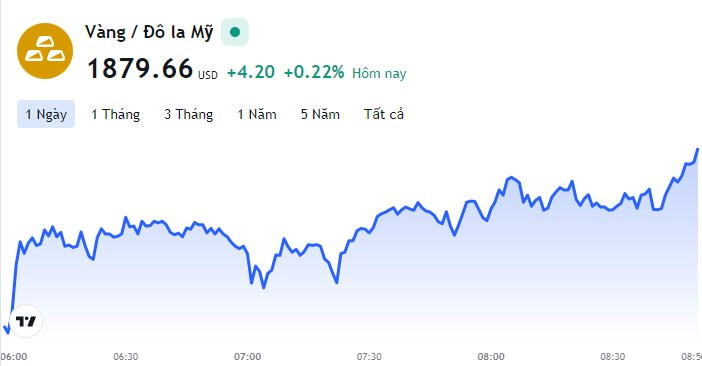Click the green market status indicator

(235, 32)
